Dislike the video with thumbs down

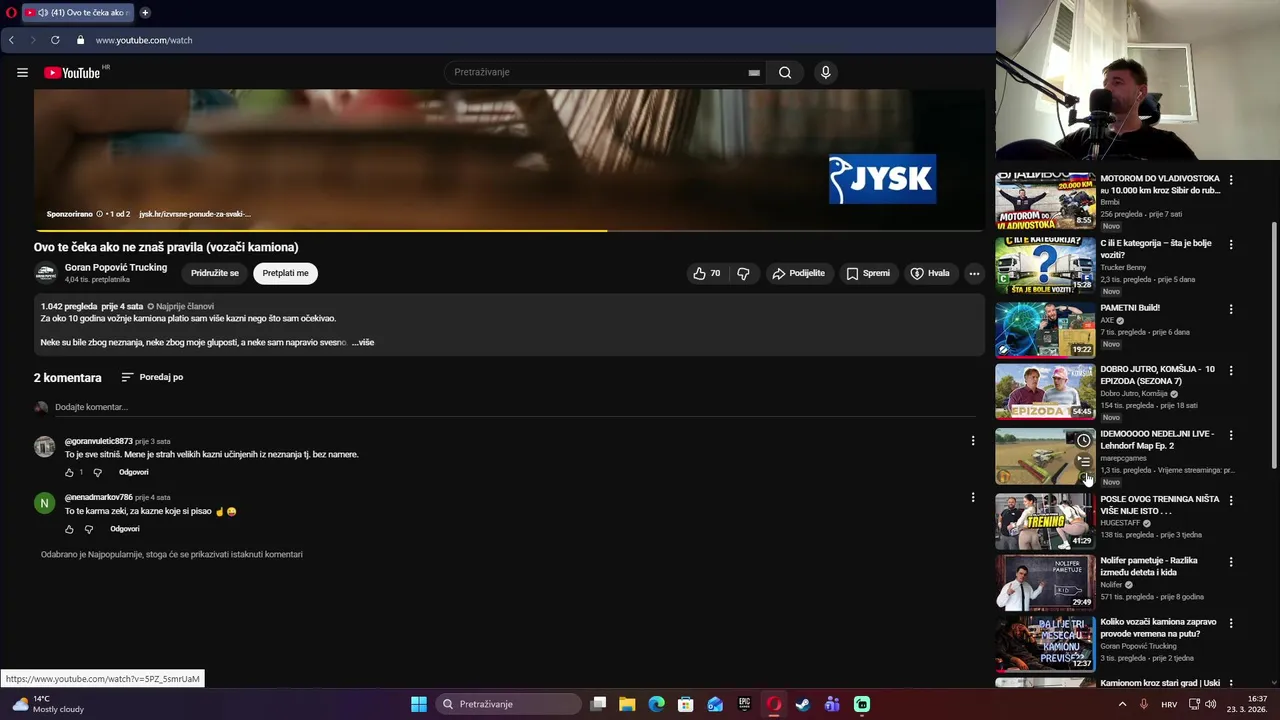pos(743,273)
